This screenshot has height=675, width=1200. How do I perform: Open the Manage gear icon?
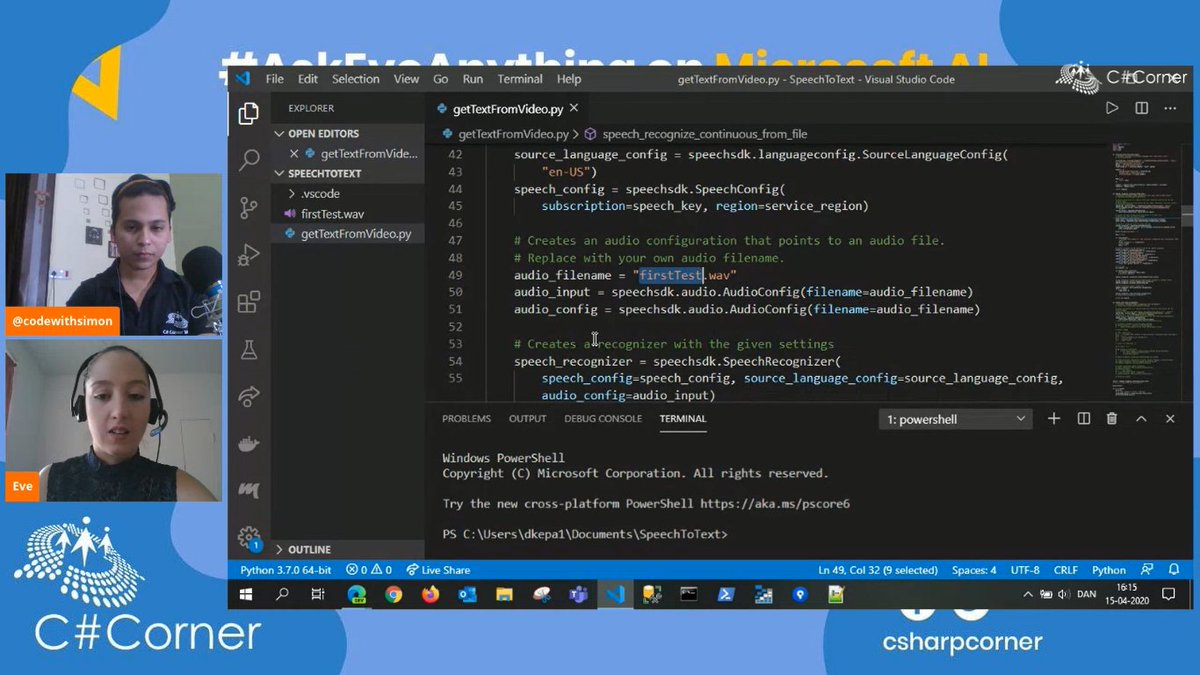[x=249, y=538]
